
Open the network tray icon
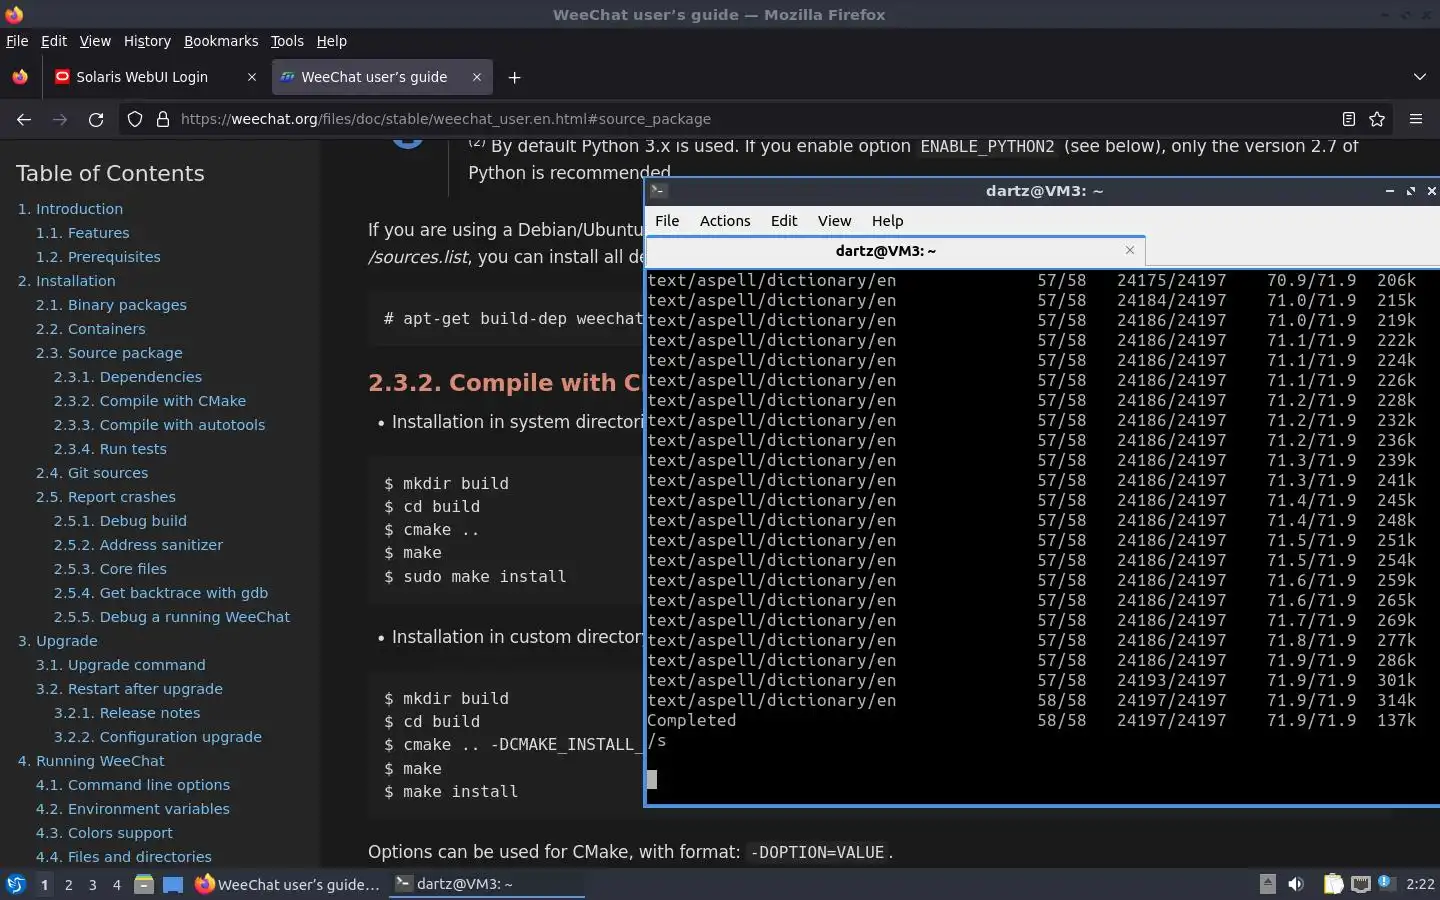(x=1361, y=884)
